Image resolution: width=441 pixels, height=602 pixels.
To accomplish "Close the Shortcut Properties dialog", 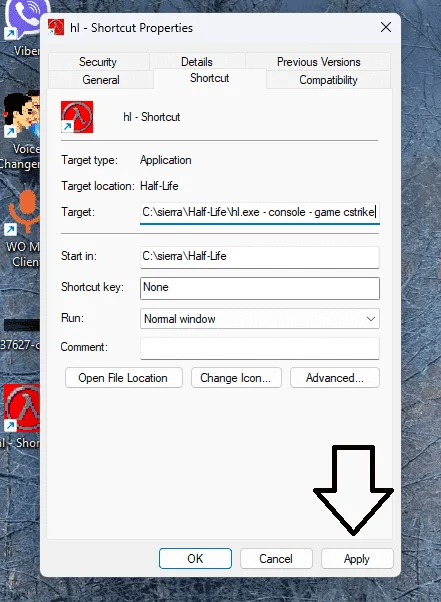I will pyautogui.click(x=386, y=27).
